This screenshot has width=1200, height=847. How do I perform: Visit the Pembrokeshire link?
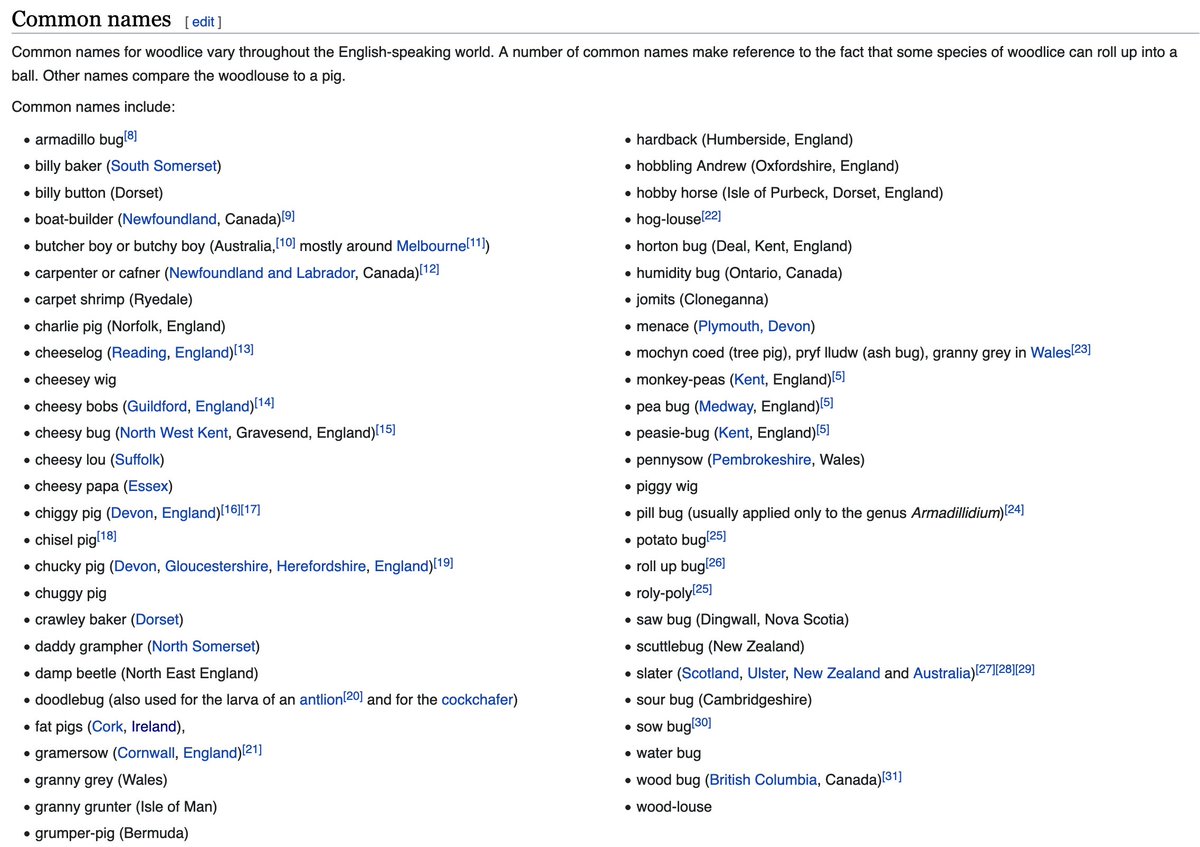pyautogui.click(x=760, y=460)
